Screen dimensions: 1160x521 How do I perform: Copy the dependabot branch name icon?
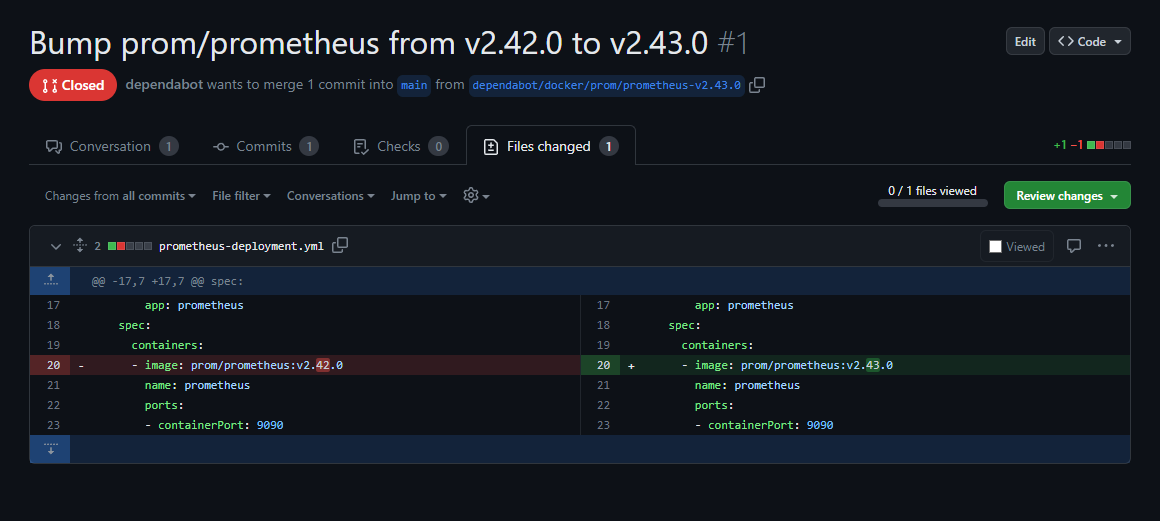pyautogui.click(x=757, y=85)
